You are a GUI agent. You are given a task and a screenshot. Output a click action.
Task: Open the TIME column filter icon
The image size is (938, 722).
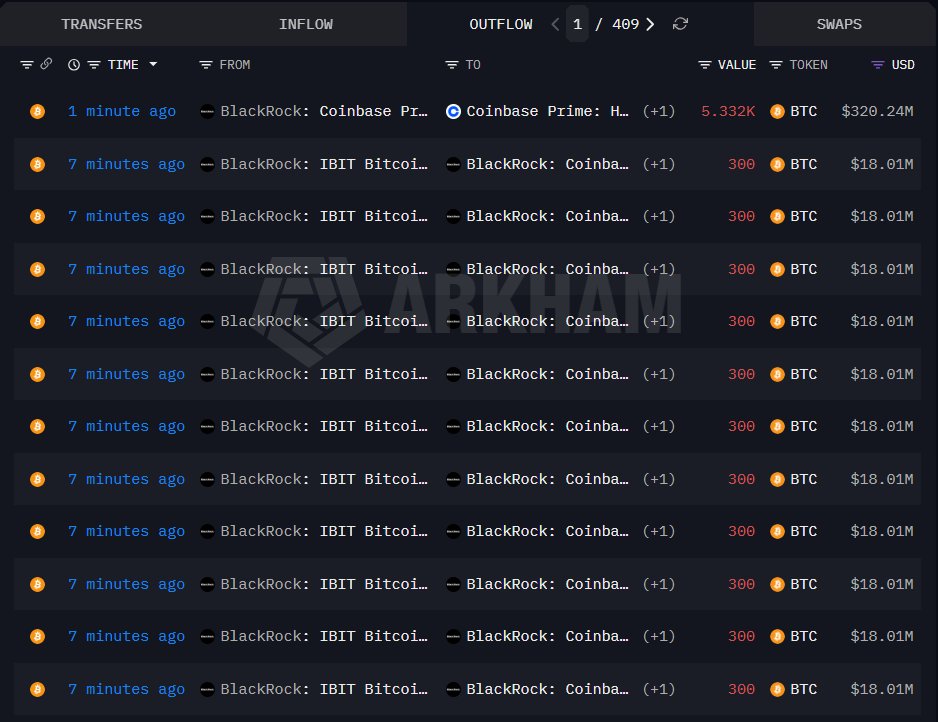(94, 65)
